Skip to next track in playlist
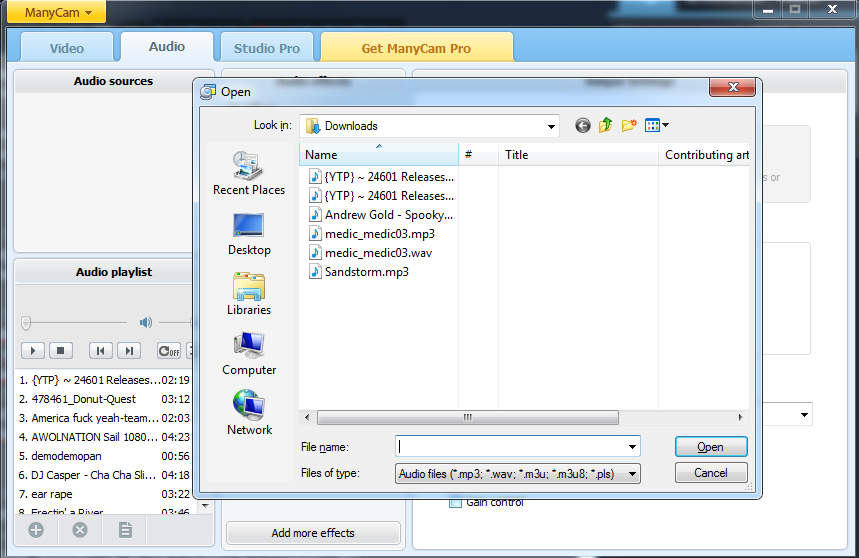 [x=129, y=350]
